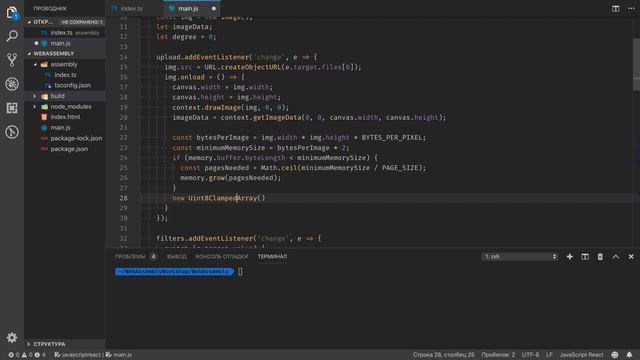Click the Uint8ClampedArray code on line 28
Image resolution: width=640 pixels, height=360 pixels.
pos(222,198)
